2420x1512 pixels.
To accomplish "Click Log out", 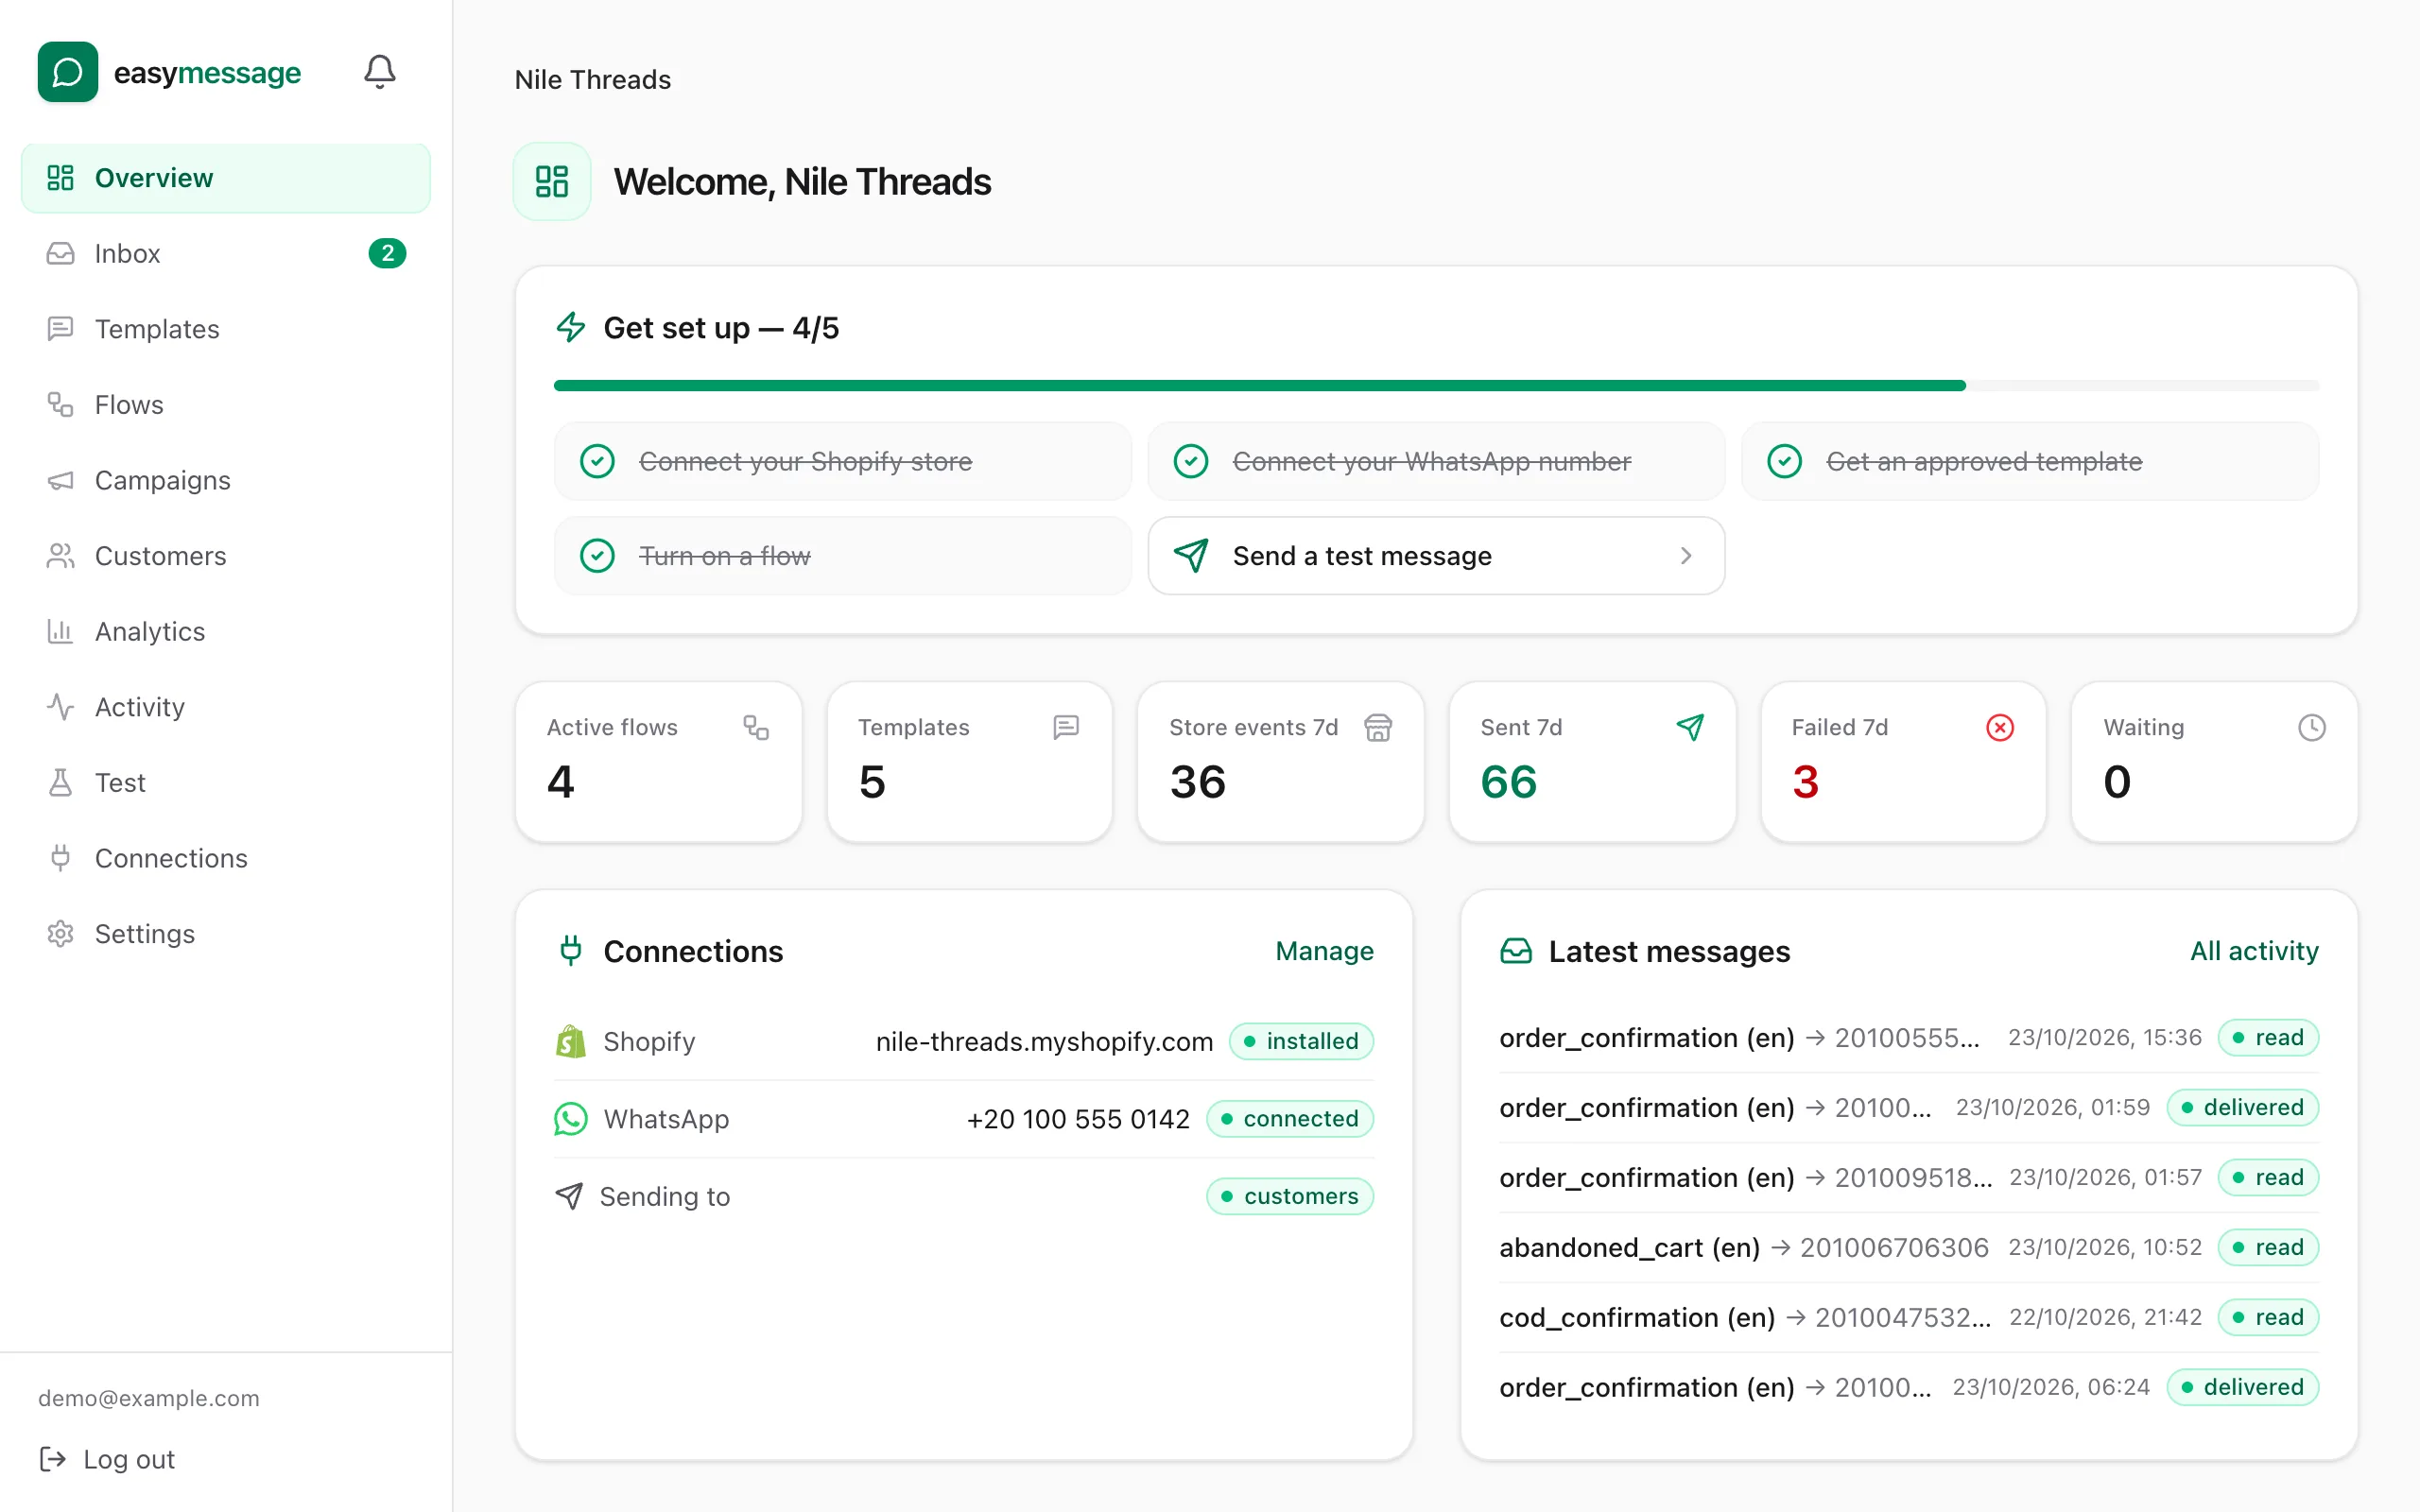I will [108, 1459].
